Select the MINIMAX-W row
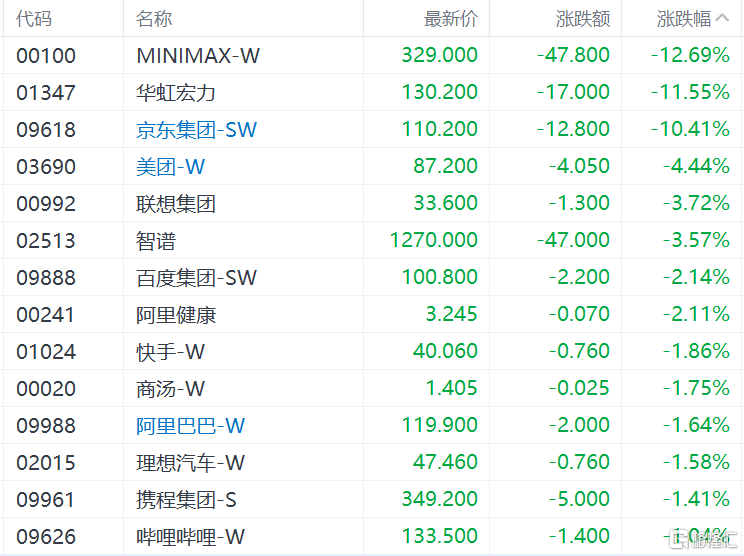Image resolution: width=744 pixels, height=556 pixels. click(x=372, y=55)
